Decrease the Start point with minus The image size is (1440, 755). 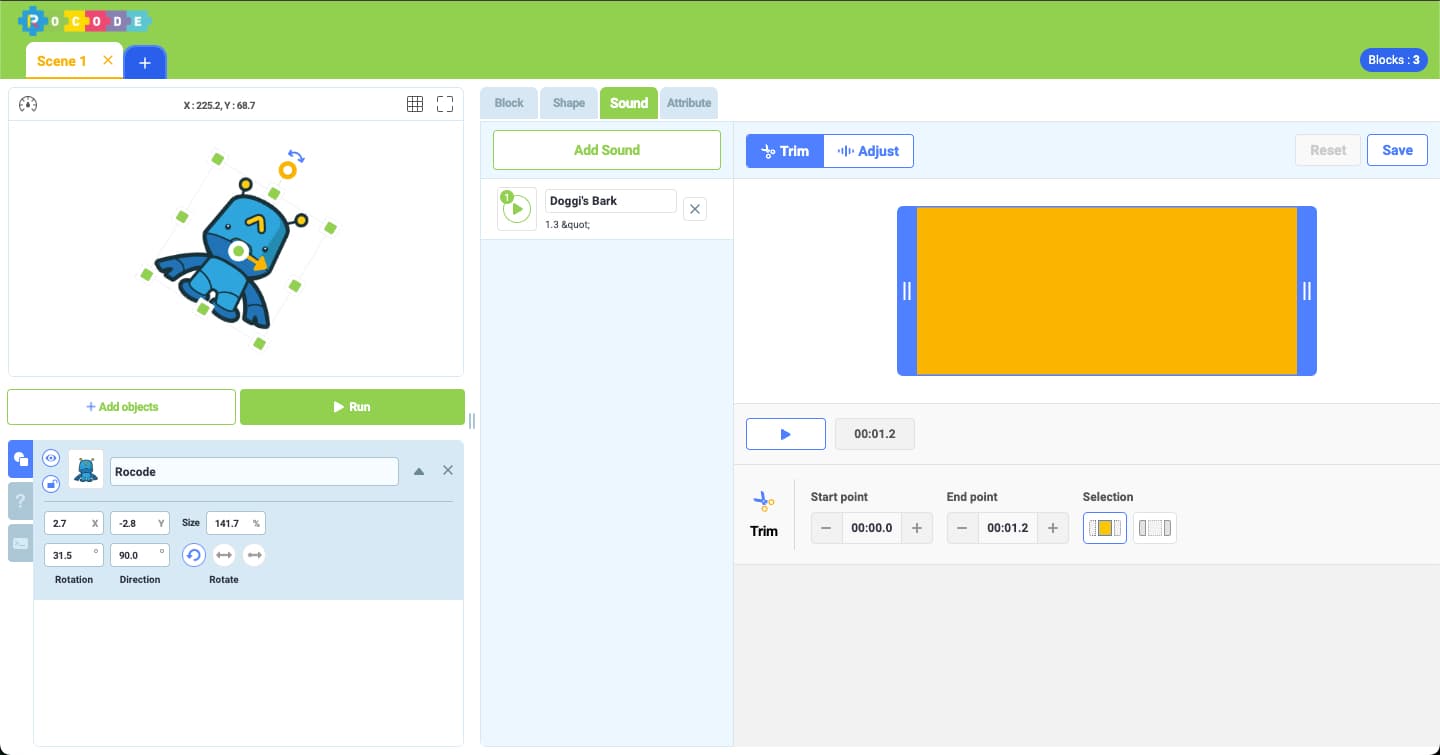click(x=826, y=528)
